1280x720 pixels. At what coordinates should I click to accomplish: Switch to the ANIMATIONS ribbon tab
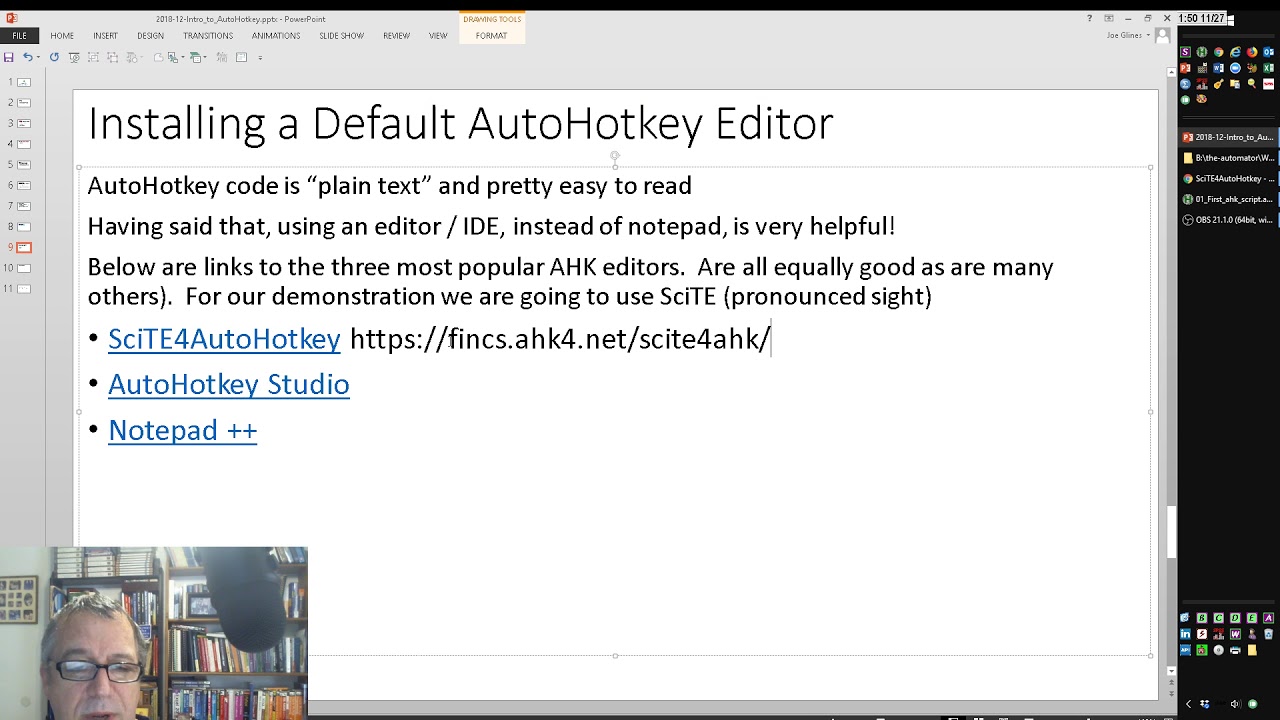pyautogui.click(x=276, y=35)
